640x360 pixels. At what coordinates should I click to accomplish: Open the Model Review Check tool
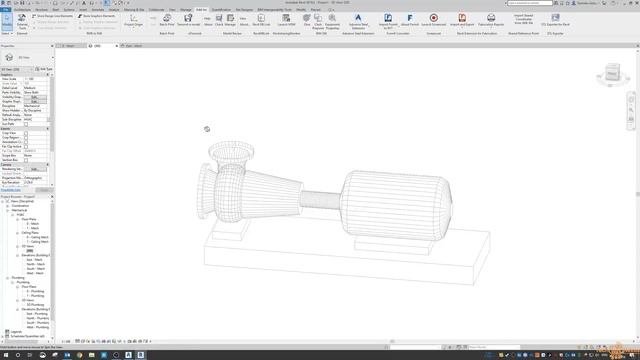tap(219, 20)
